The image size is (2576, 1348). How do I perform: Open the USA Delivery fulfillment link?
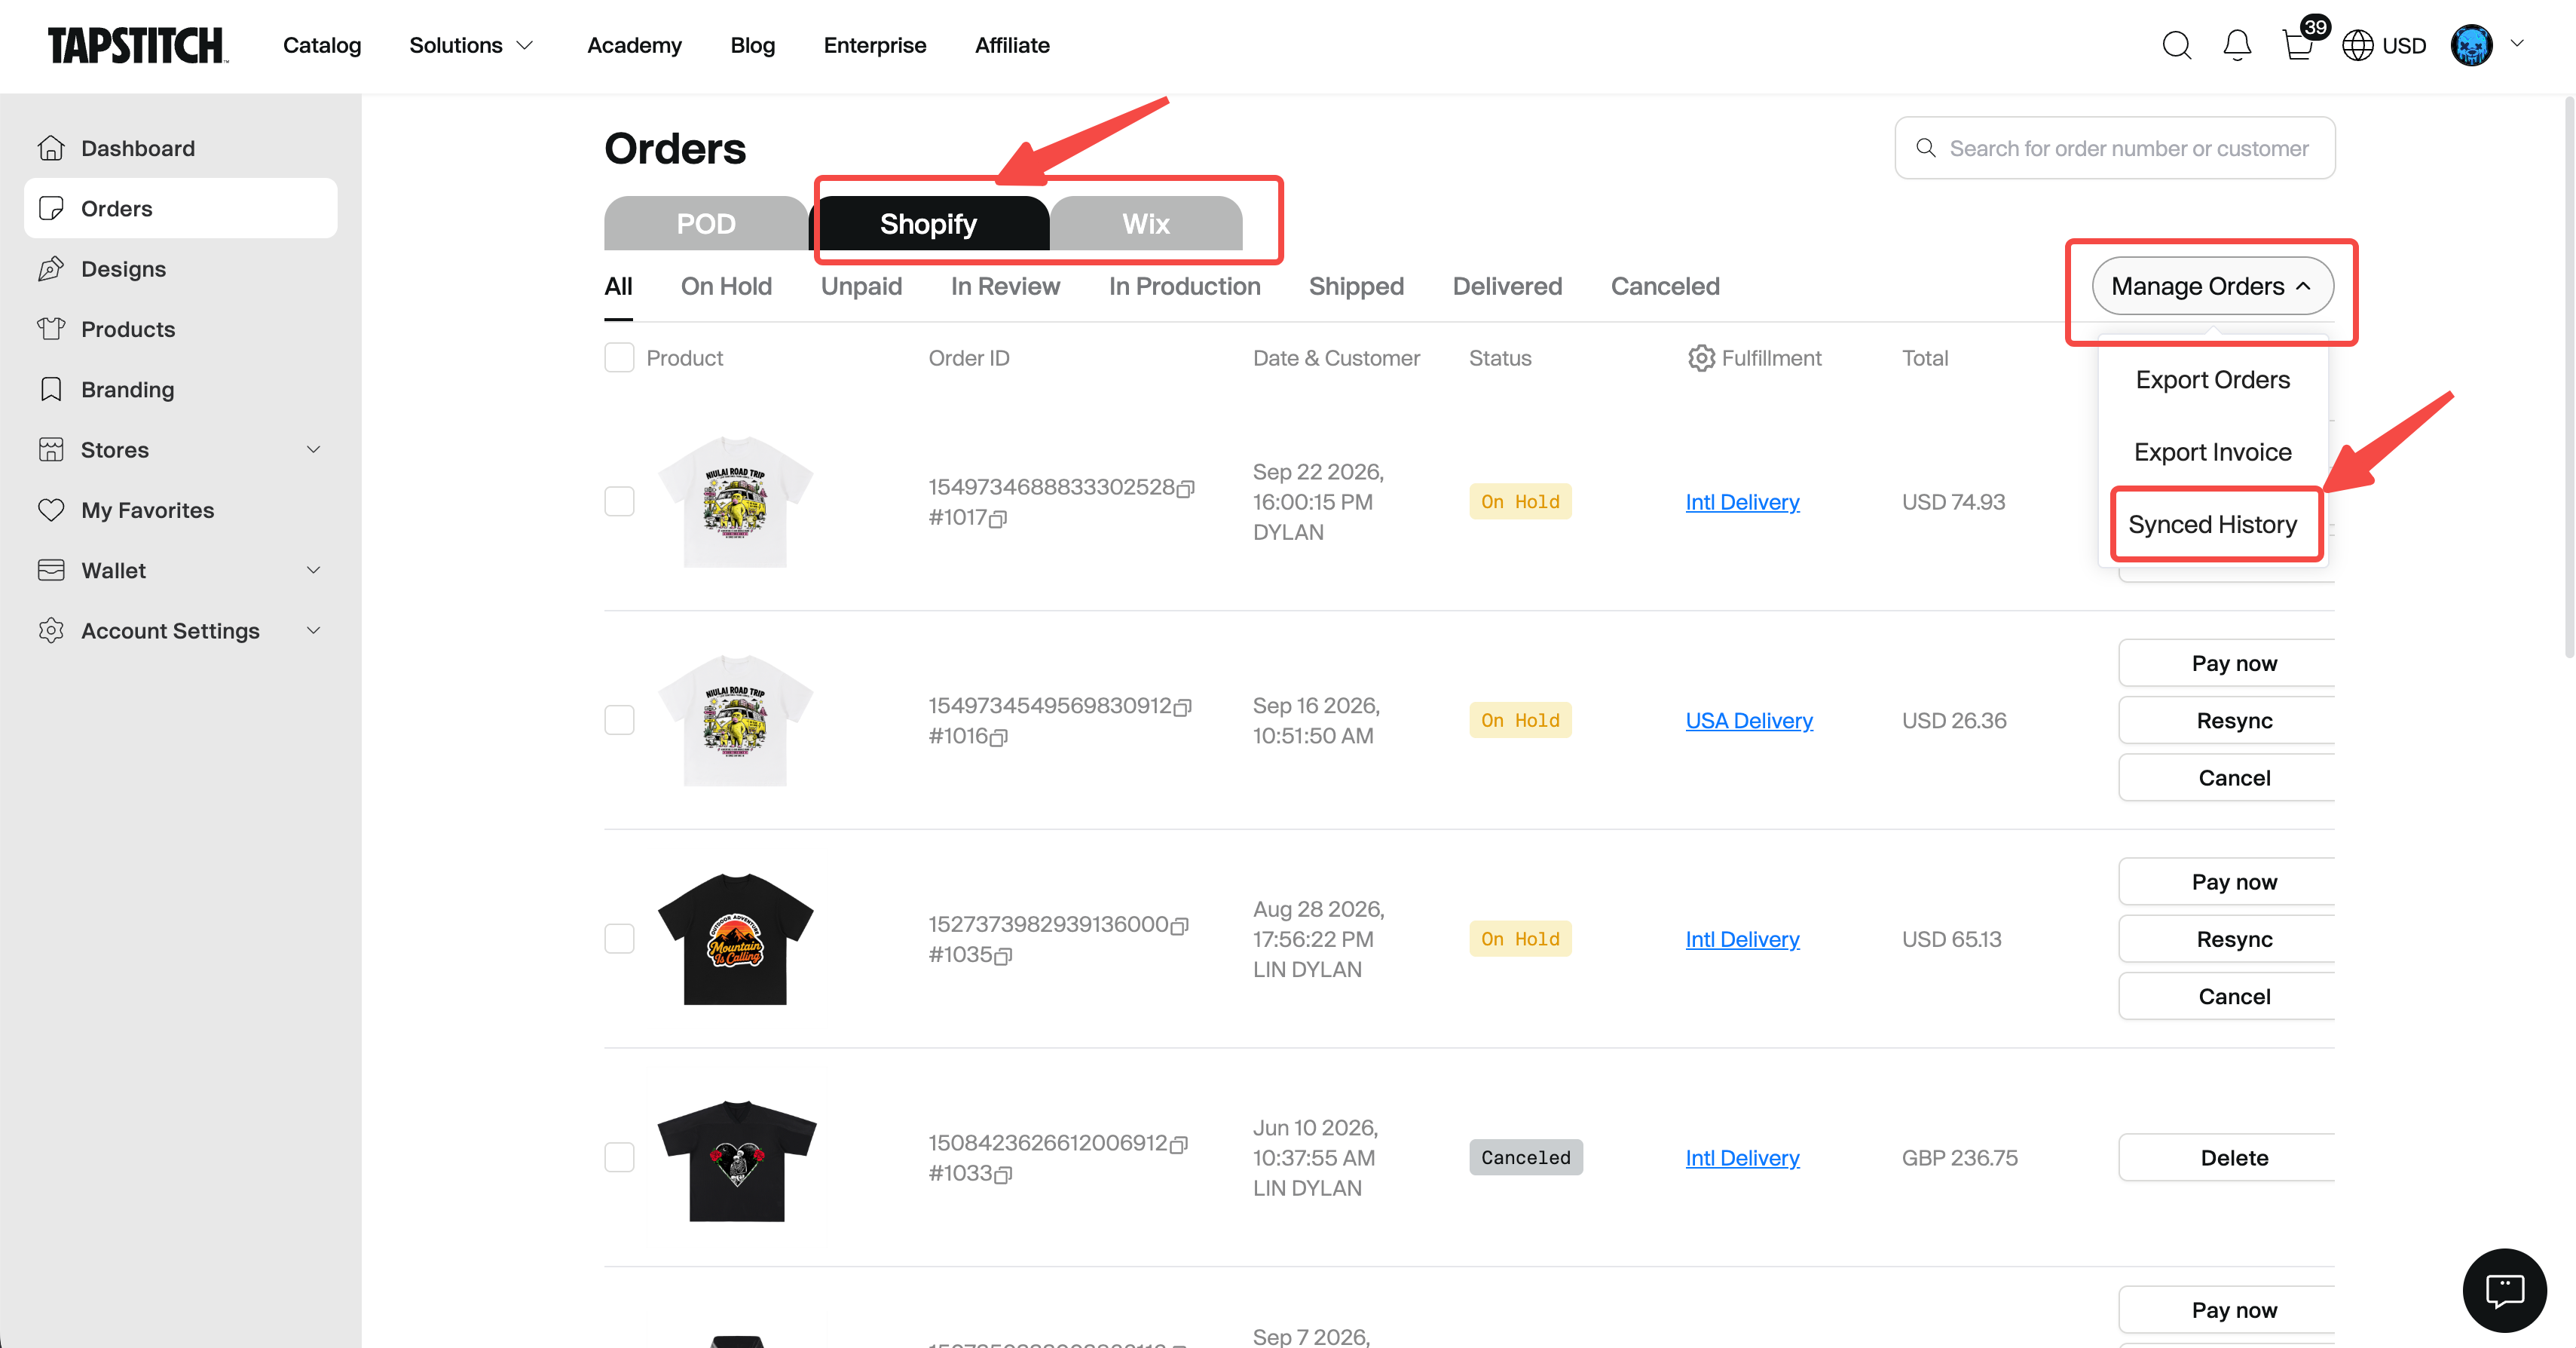point(1749,721)
